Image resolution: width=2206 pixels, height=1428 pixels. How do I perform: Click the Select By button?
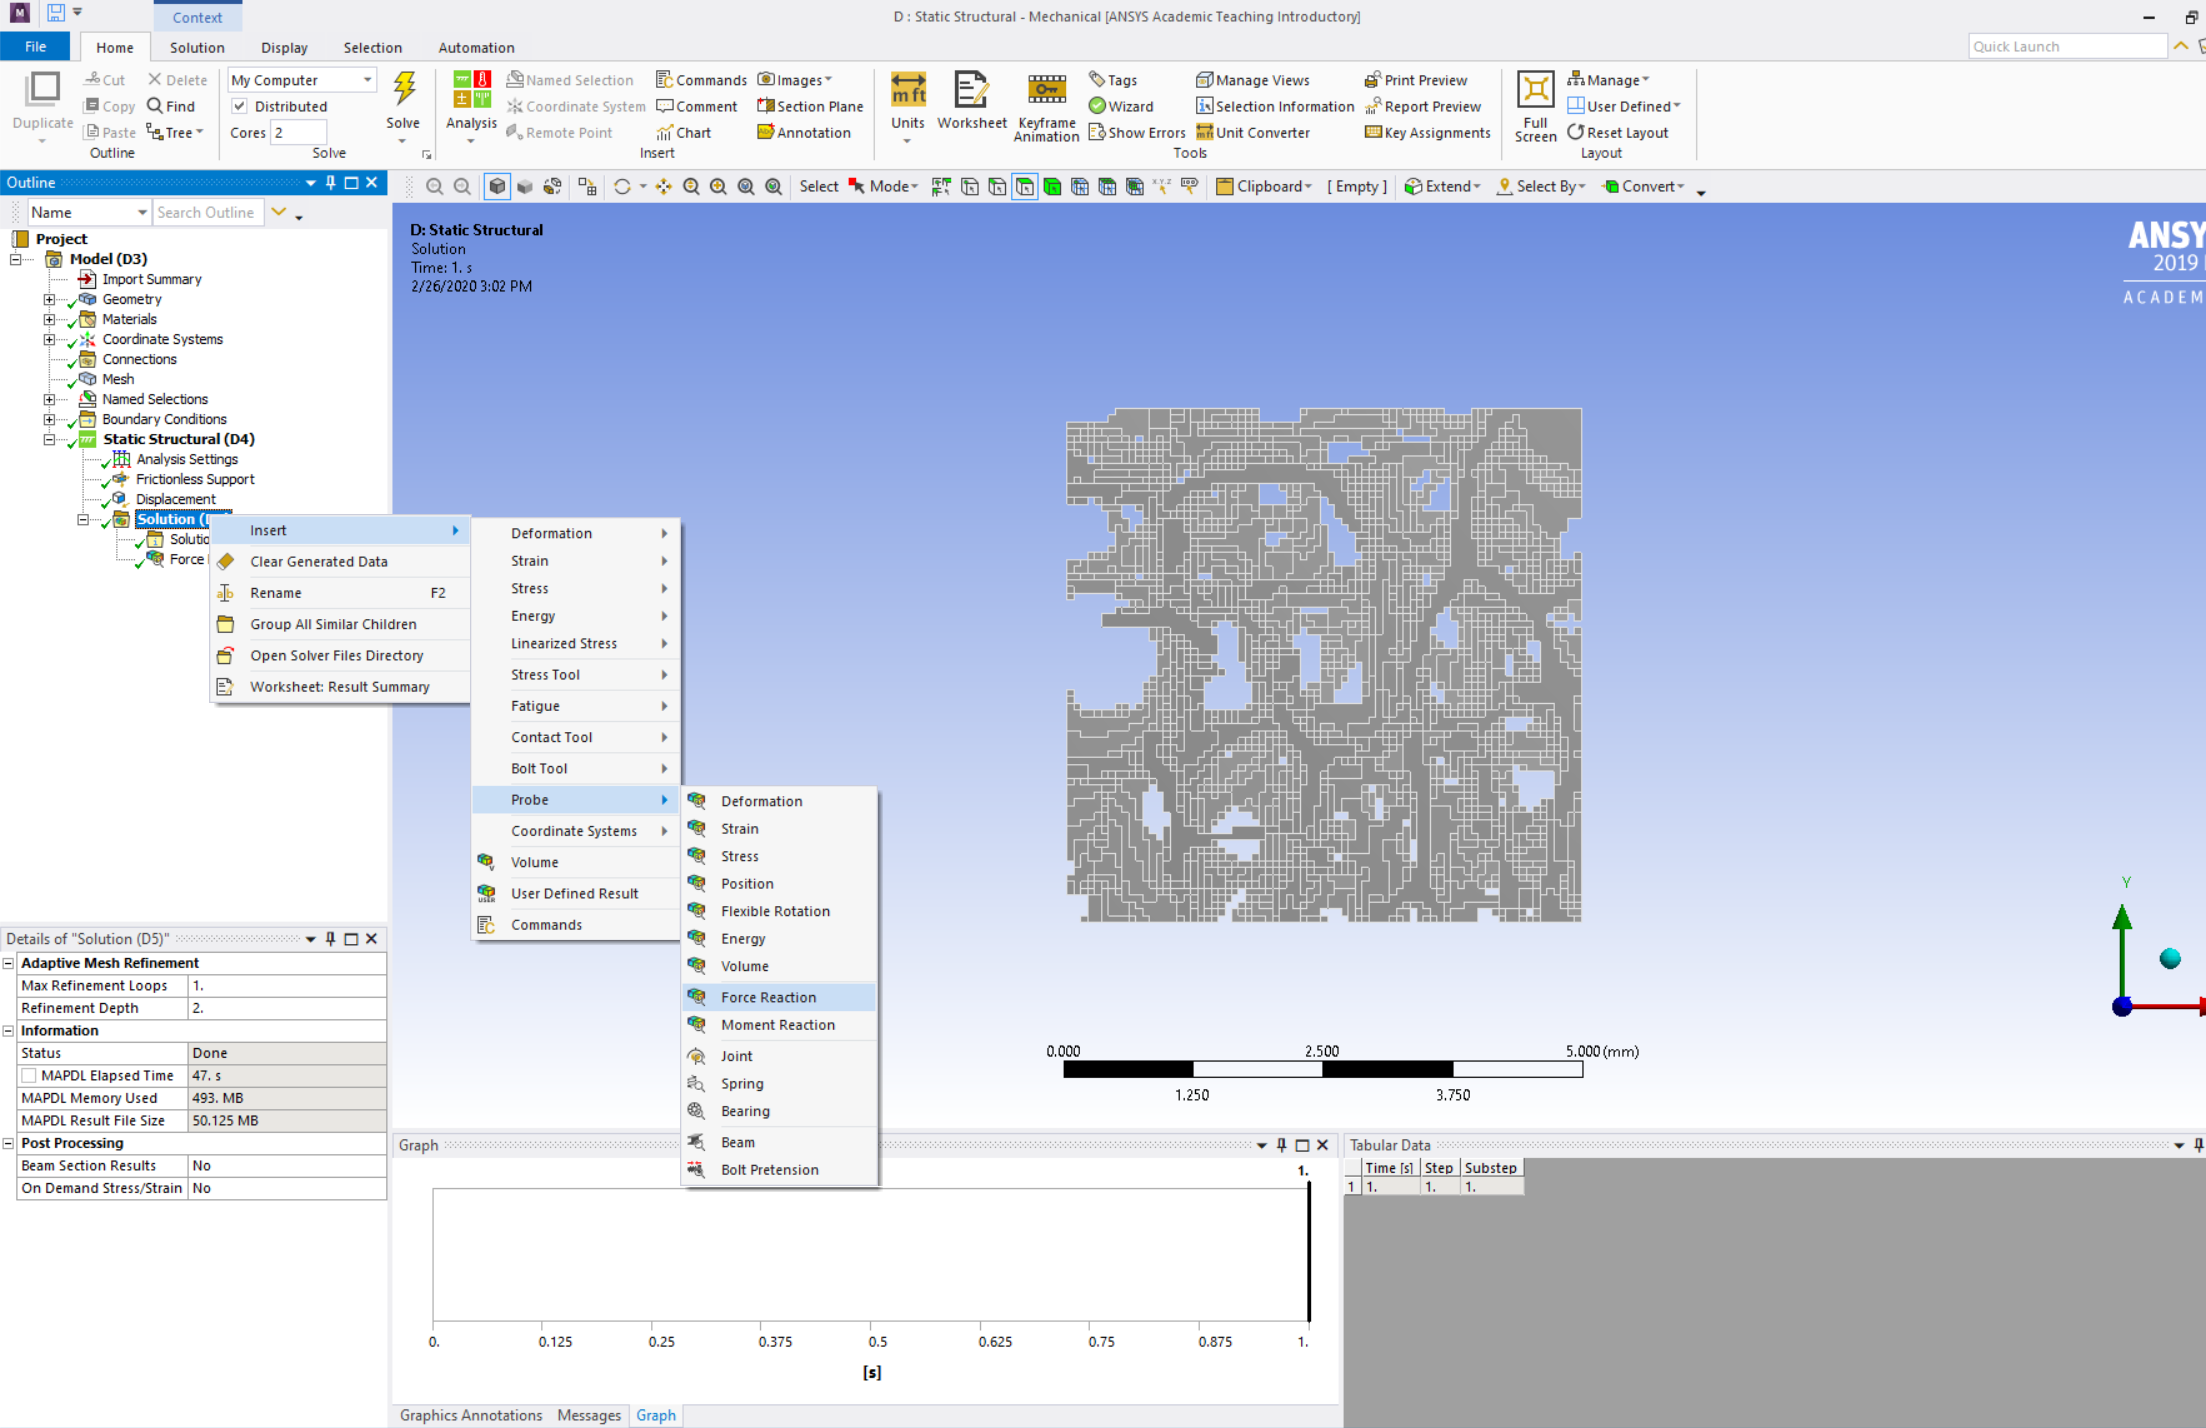click(x=1542, y=186)
